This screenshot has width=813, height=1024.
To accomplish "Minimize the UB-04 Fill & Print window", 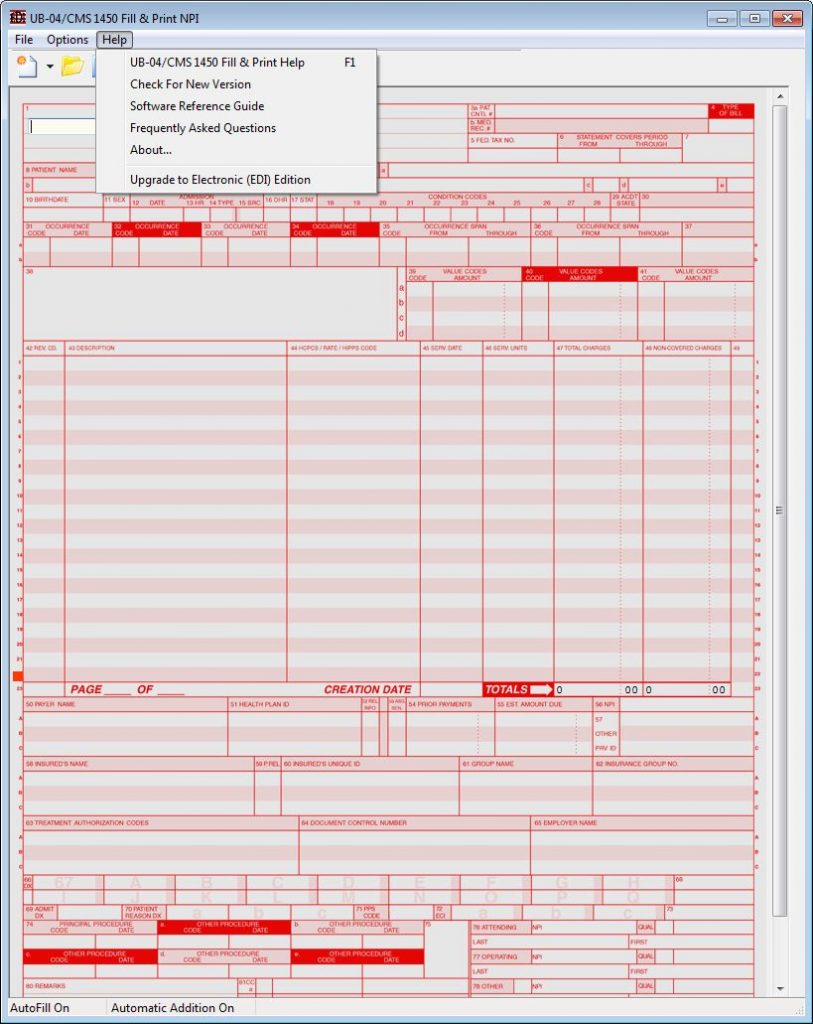I will click(722, 18).
